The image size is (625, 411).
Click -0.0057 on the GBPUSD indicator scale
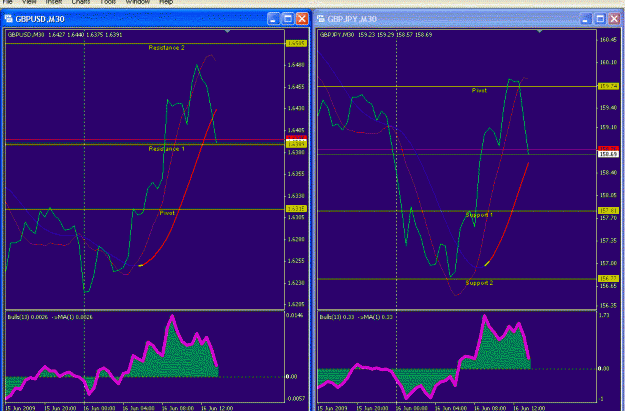pos(295,399)
